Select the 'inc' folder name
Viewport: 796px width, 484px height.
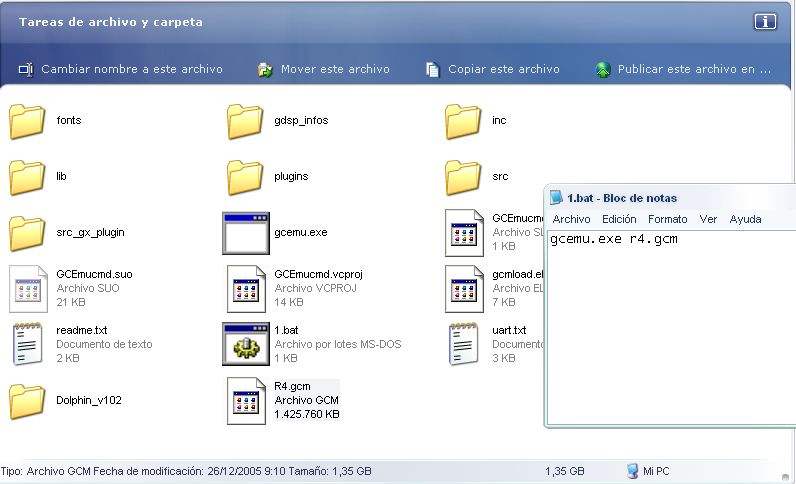point(499,120)
